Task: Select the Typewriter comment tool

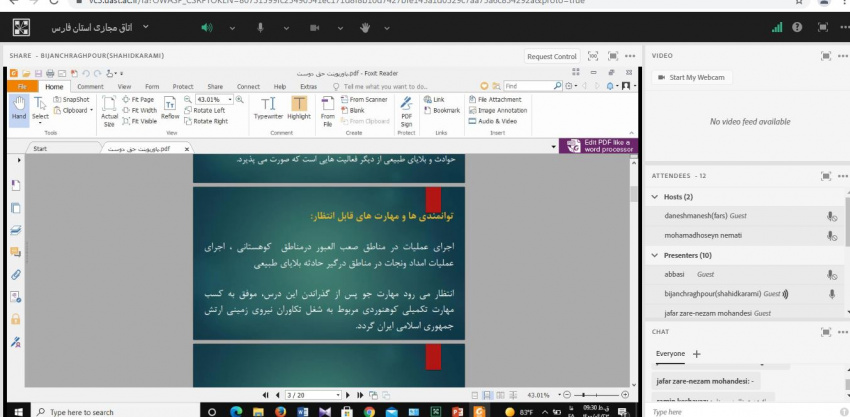Action: pyautogui.click(x=268, y=108)
